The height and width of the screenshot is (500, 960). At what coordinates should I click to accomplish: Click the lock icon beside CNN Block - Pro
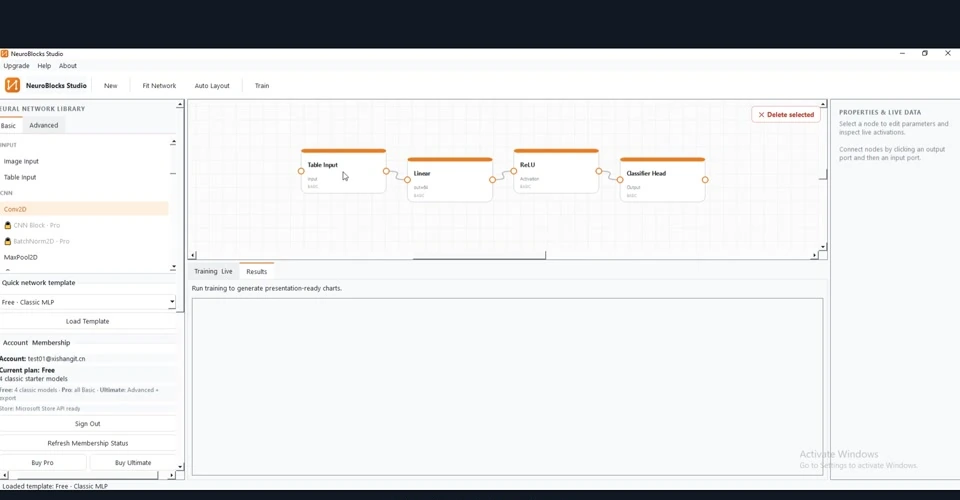click(8, 225)
